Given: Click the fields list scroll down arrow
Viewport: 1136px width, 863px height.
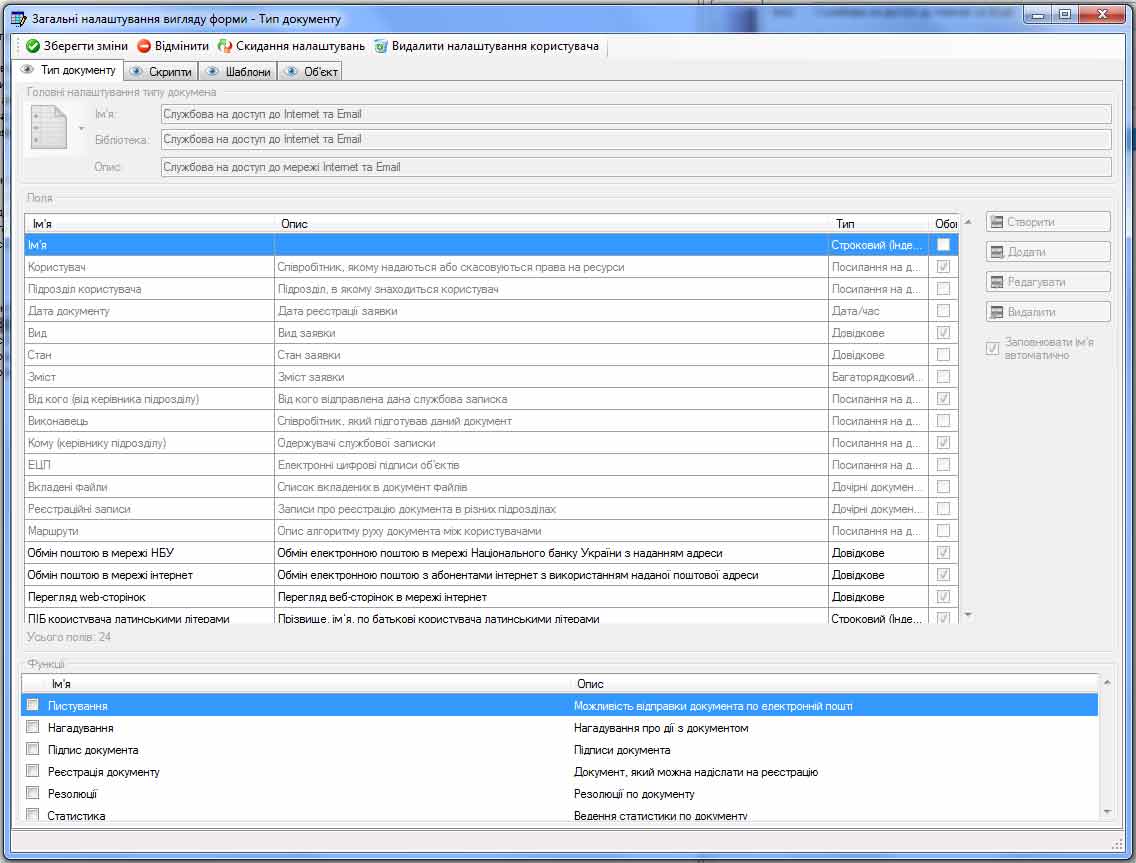Looking at the screenshot, I should (969, 616).
